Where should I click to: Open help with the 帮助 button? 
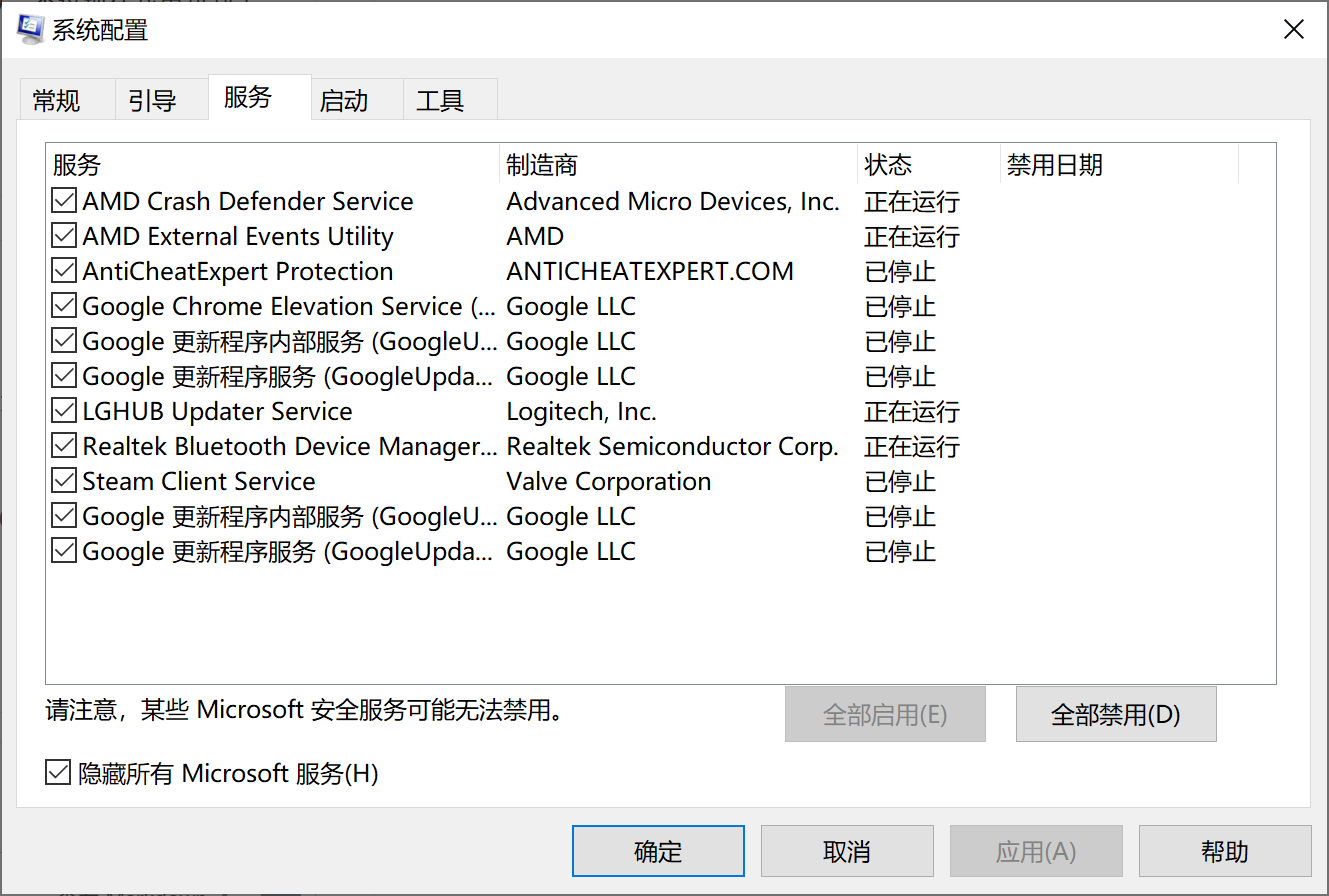[1225, 851]
